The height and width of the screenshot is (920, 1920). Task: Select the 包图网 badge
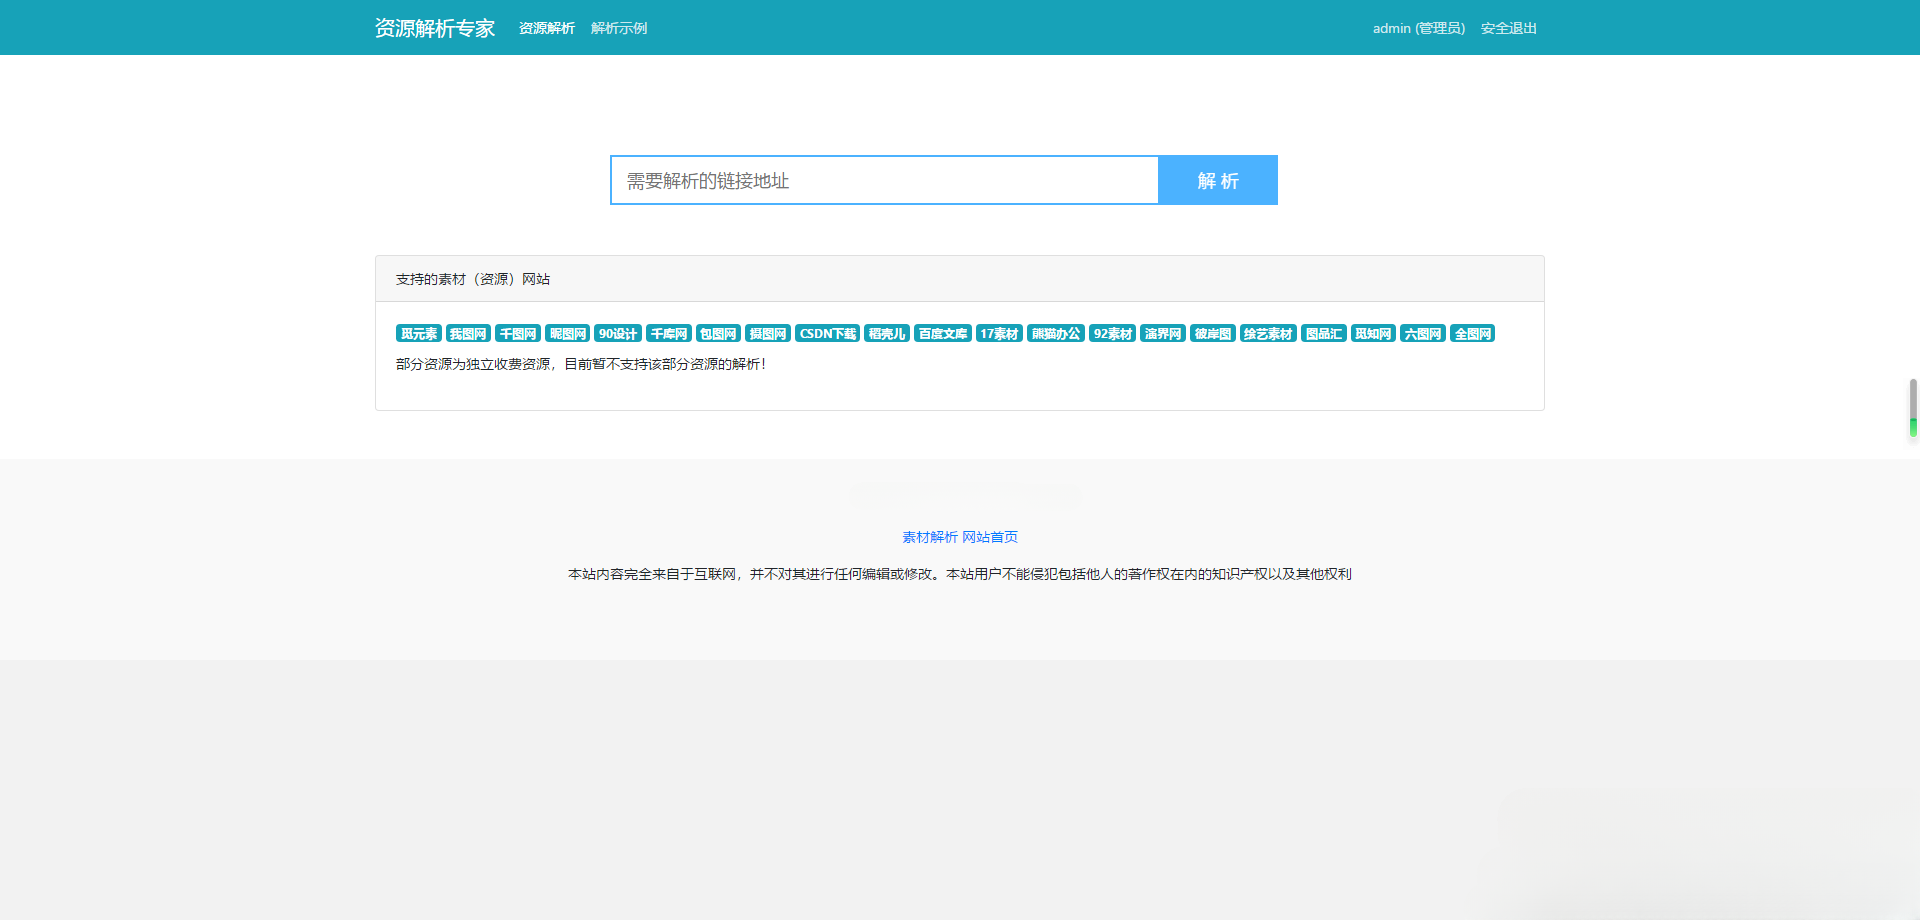(717, 333)
